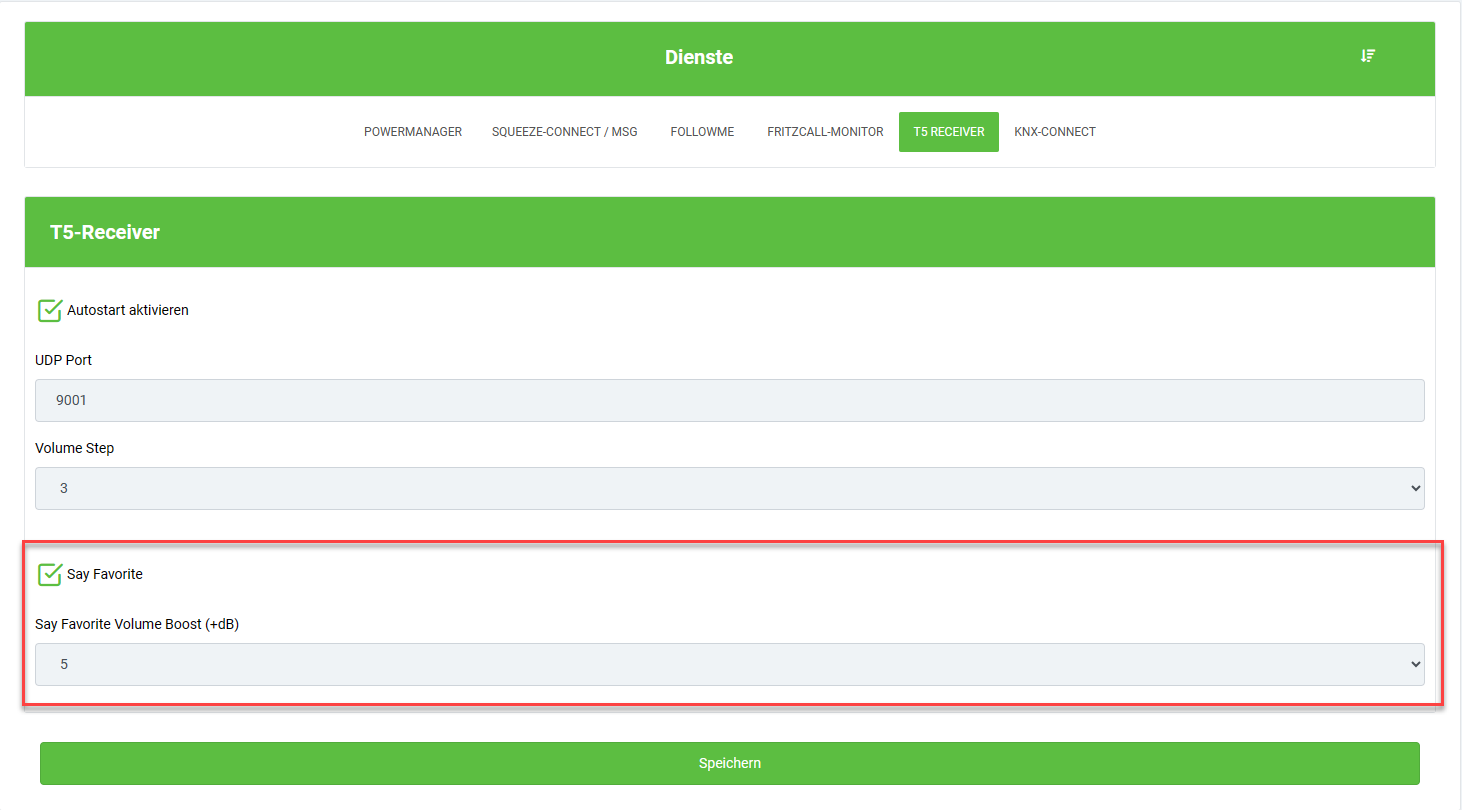Select the FOLLOWME tab
This screenshot has width=1462, height=810.
[x=702, y=132]
